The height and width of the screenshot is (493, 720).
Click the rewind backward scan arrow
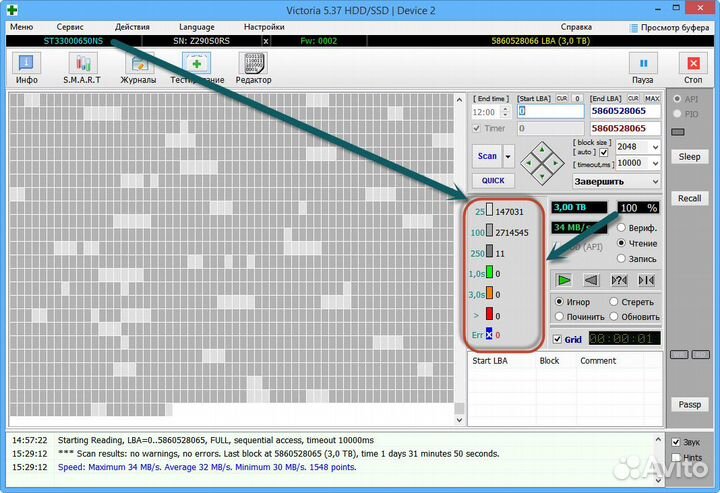click(592, 280)
